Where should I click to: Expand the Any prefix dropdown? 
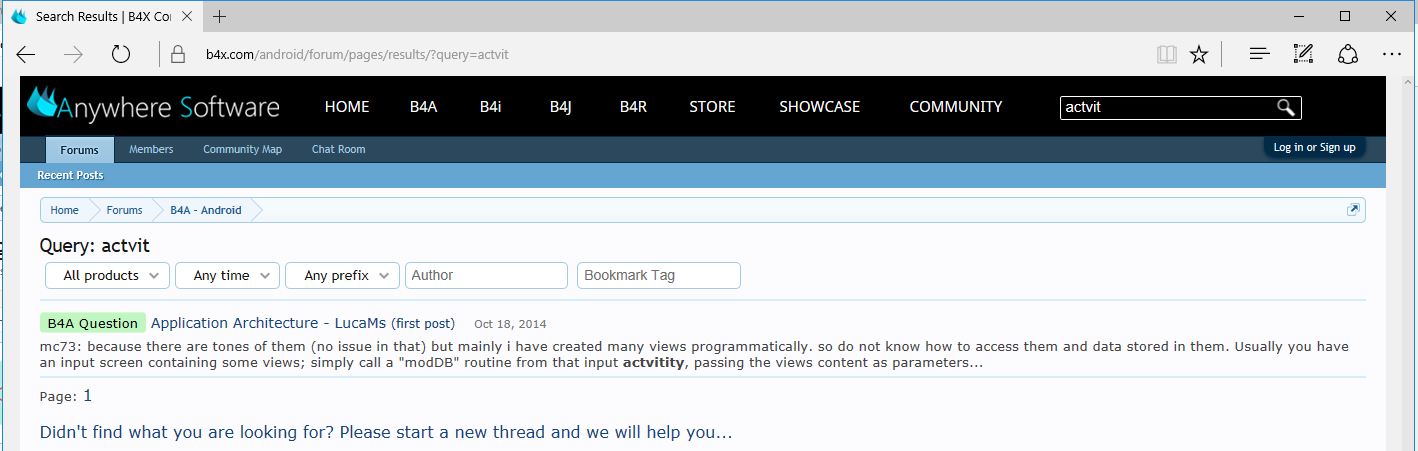342,275
